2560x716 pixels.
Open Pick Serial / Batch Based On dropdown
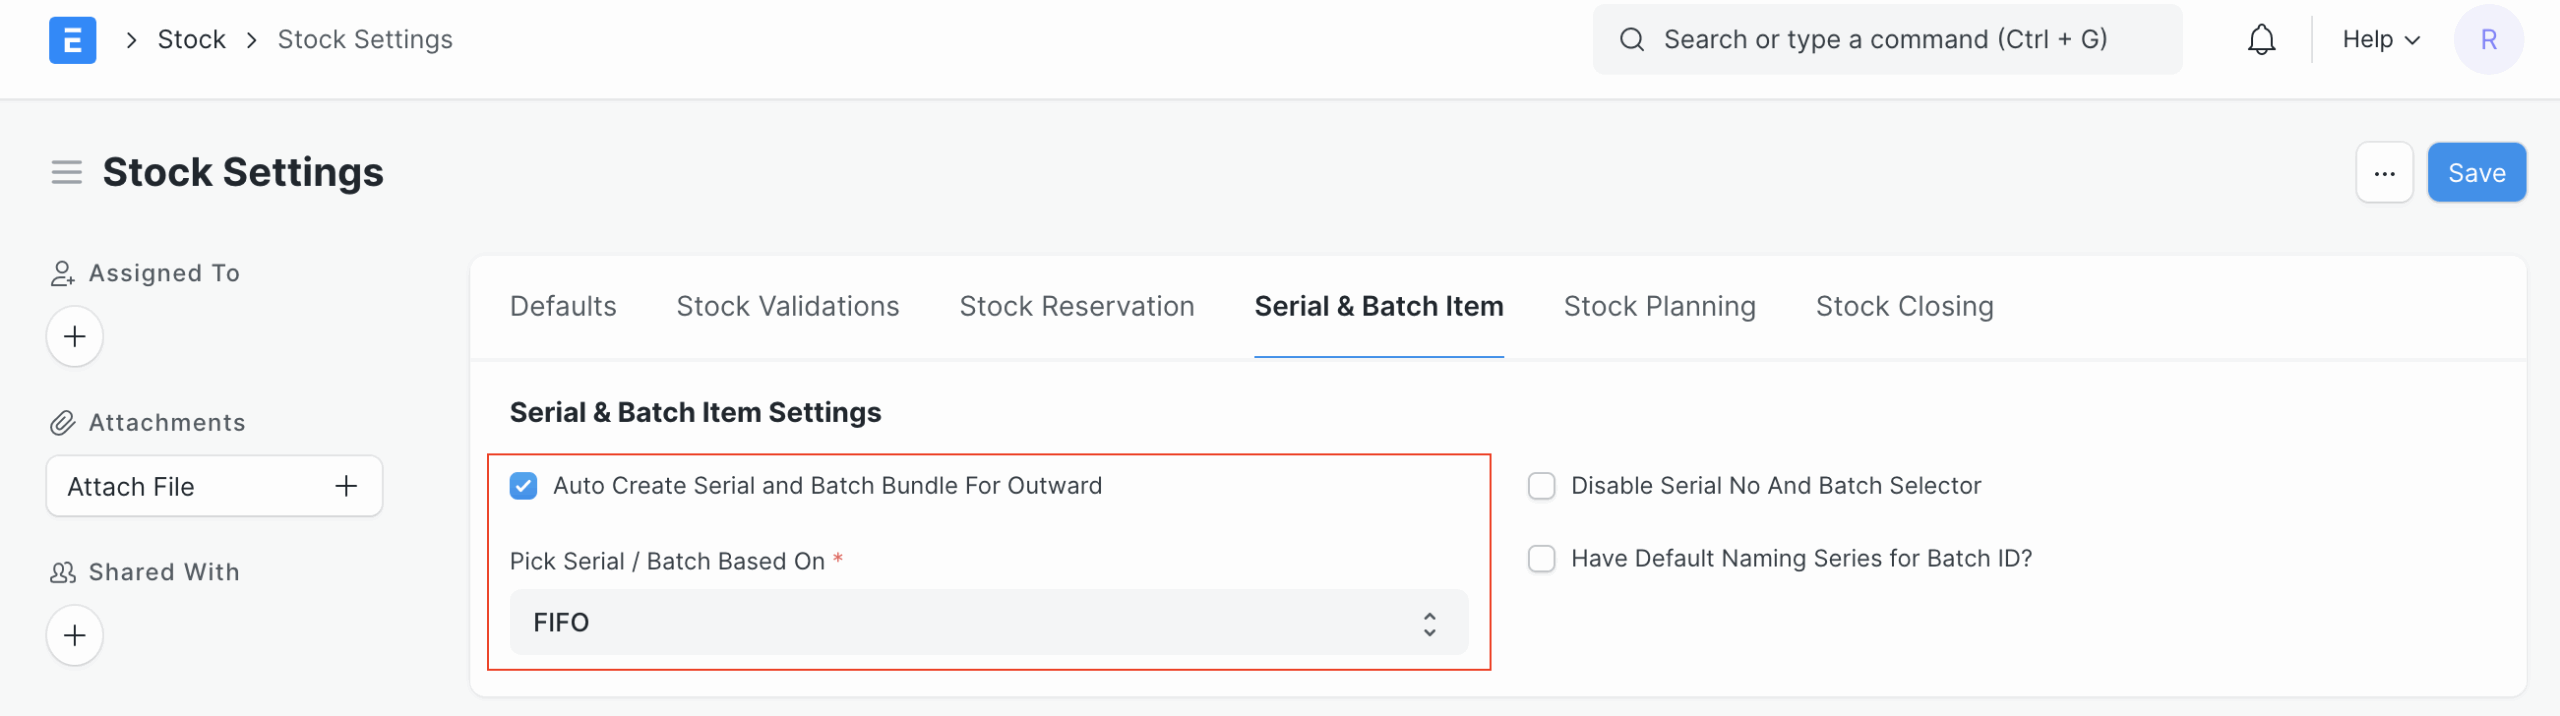click(x=988, y=623)
